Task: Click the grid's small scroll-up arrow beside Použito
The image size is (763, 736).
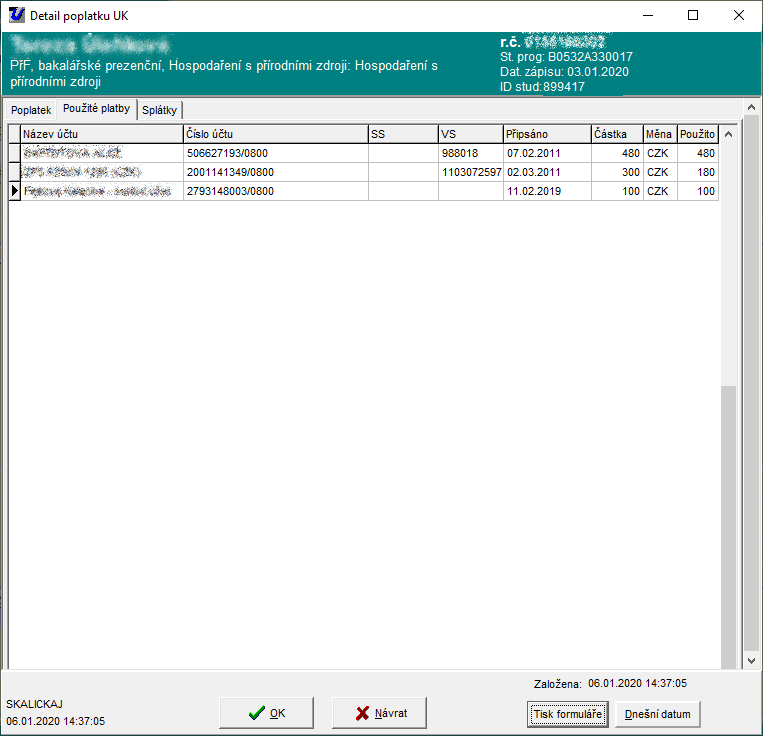Action: tap(728, 134)
